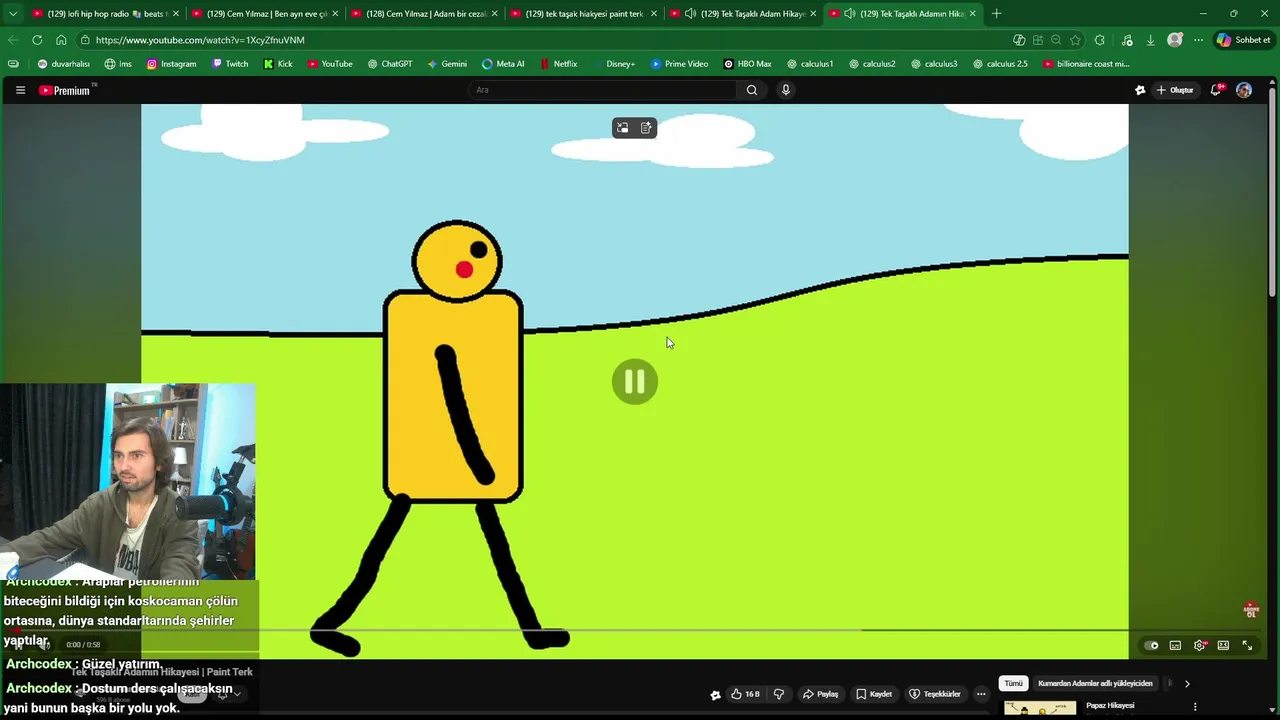The width and height of the screenshot is (1280, 720).
Task: Click the sparkle icon beside Oluştur
Action: coord(1140,90)
